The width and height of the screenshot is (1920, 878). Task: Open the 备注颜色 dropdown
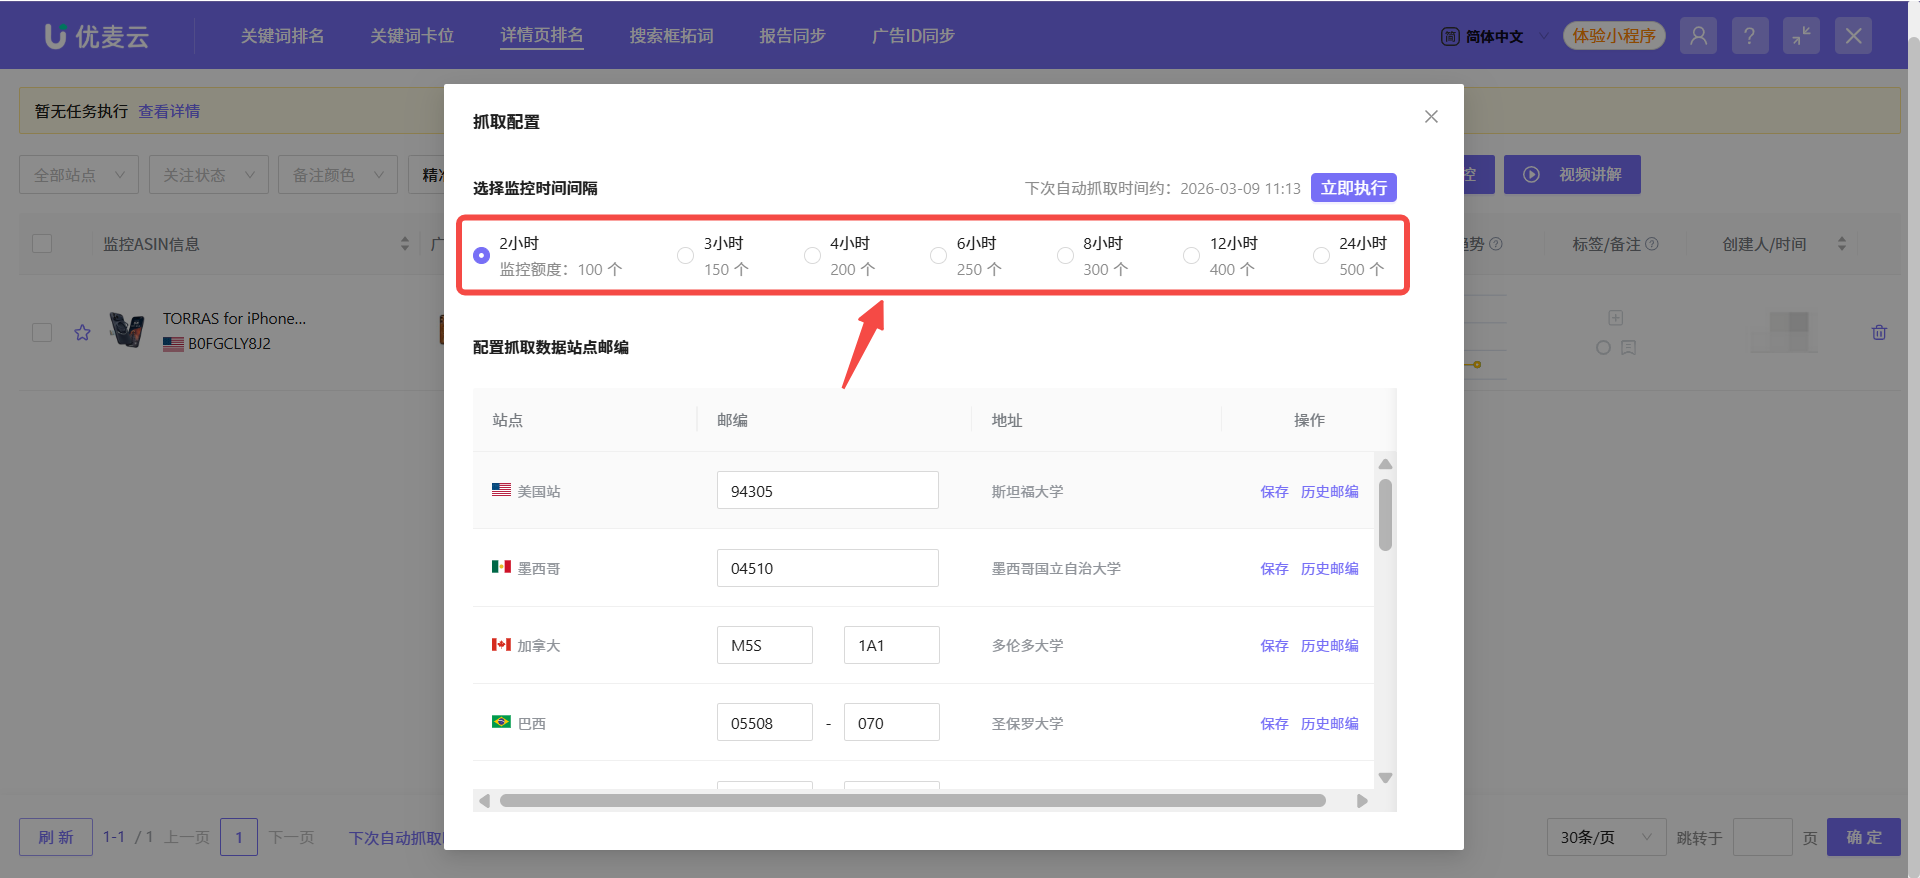click(x=338, y=175)
